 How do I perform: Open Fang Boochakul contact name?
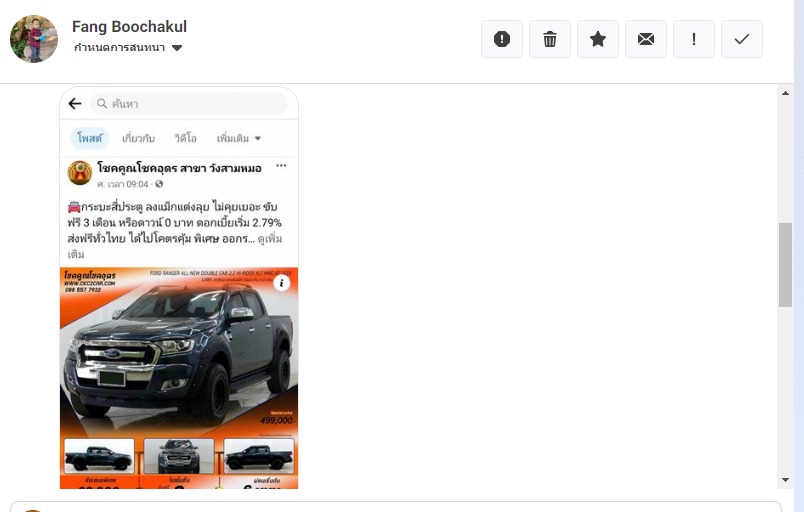(129, 27)
